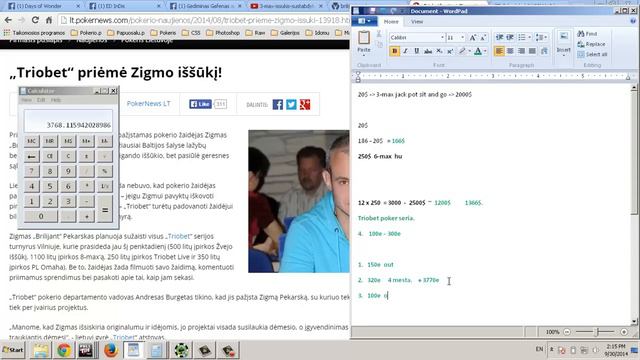The height and width of the screenshot is (360, 640).
Task: Center align text in WordPad
Action: pos(510,51)
